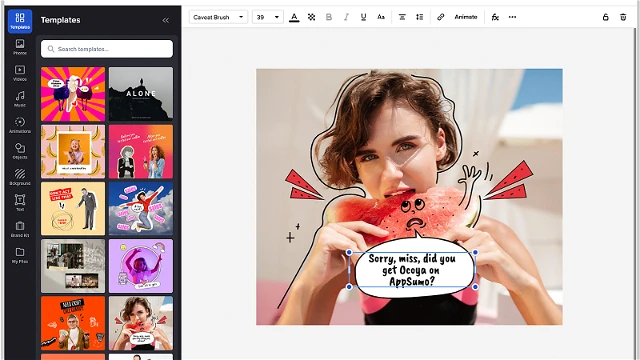Select the orange man with money template
Screen dimensions: 640x360
(x=73, y=323)
